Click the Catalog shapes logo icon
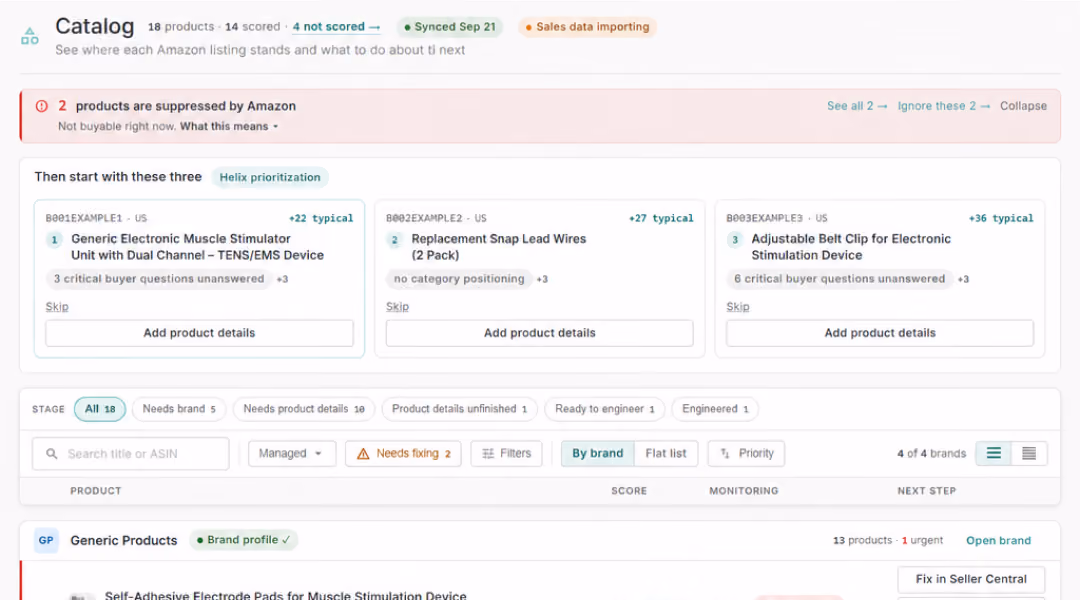Viewport: 1080px width, 600px height. pyautogui.click(x=30, y=36)
